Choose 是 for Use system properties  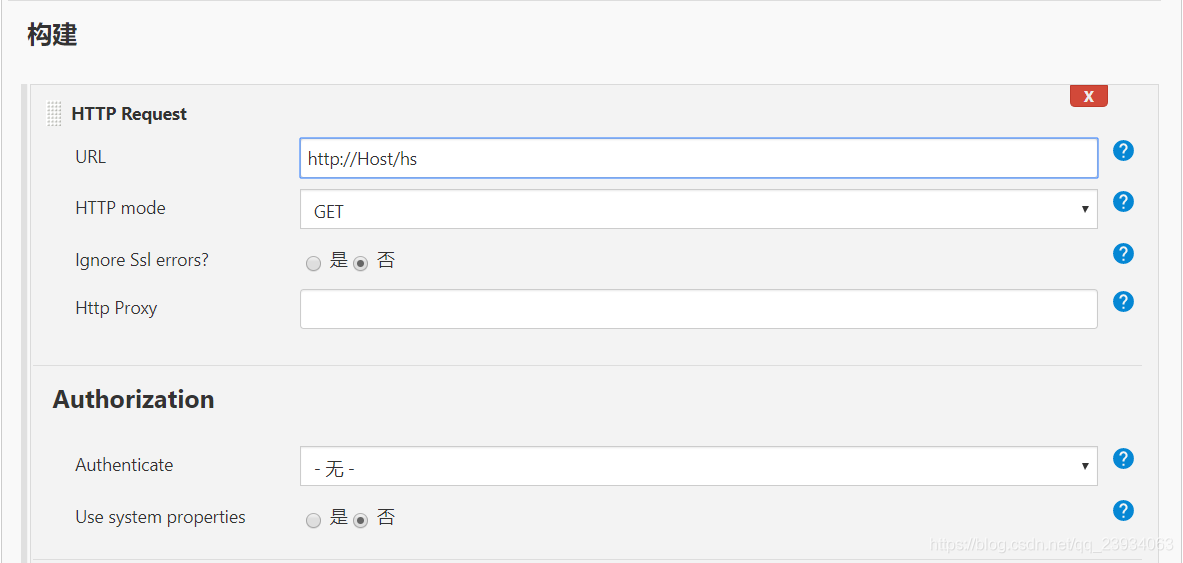click(x=313, y=520)
